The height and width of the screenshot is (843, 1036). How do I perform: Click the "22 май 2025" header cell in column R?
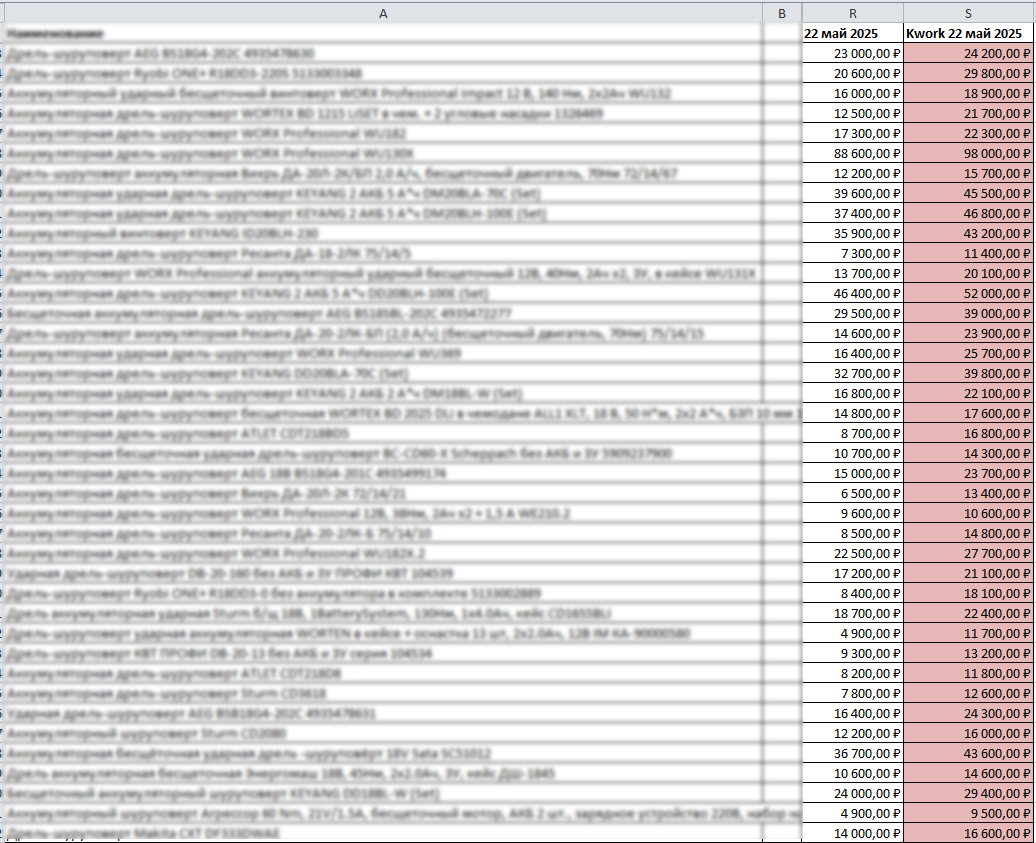point(852,34)
